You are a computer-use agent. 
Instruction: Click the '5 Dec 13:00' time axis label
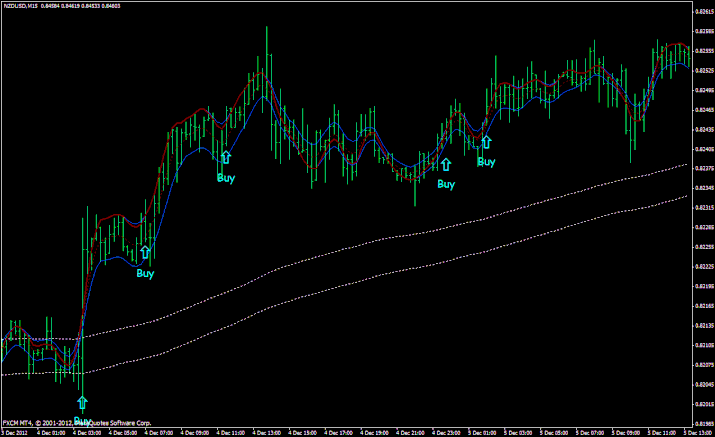coord(698,432)
